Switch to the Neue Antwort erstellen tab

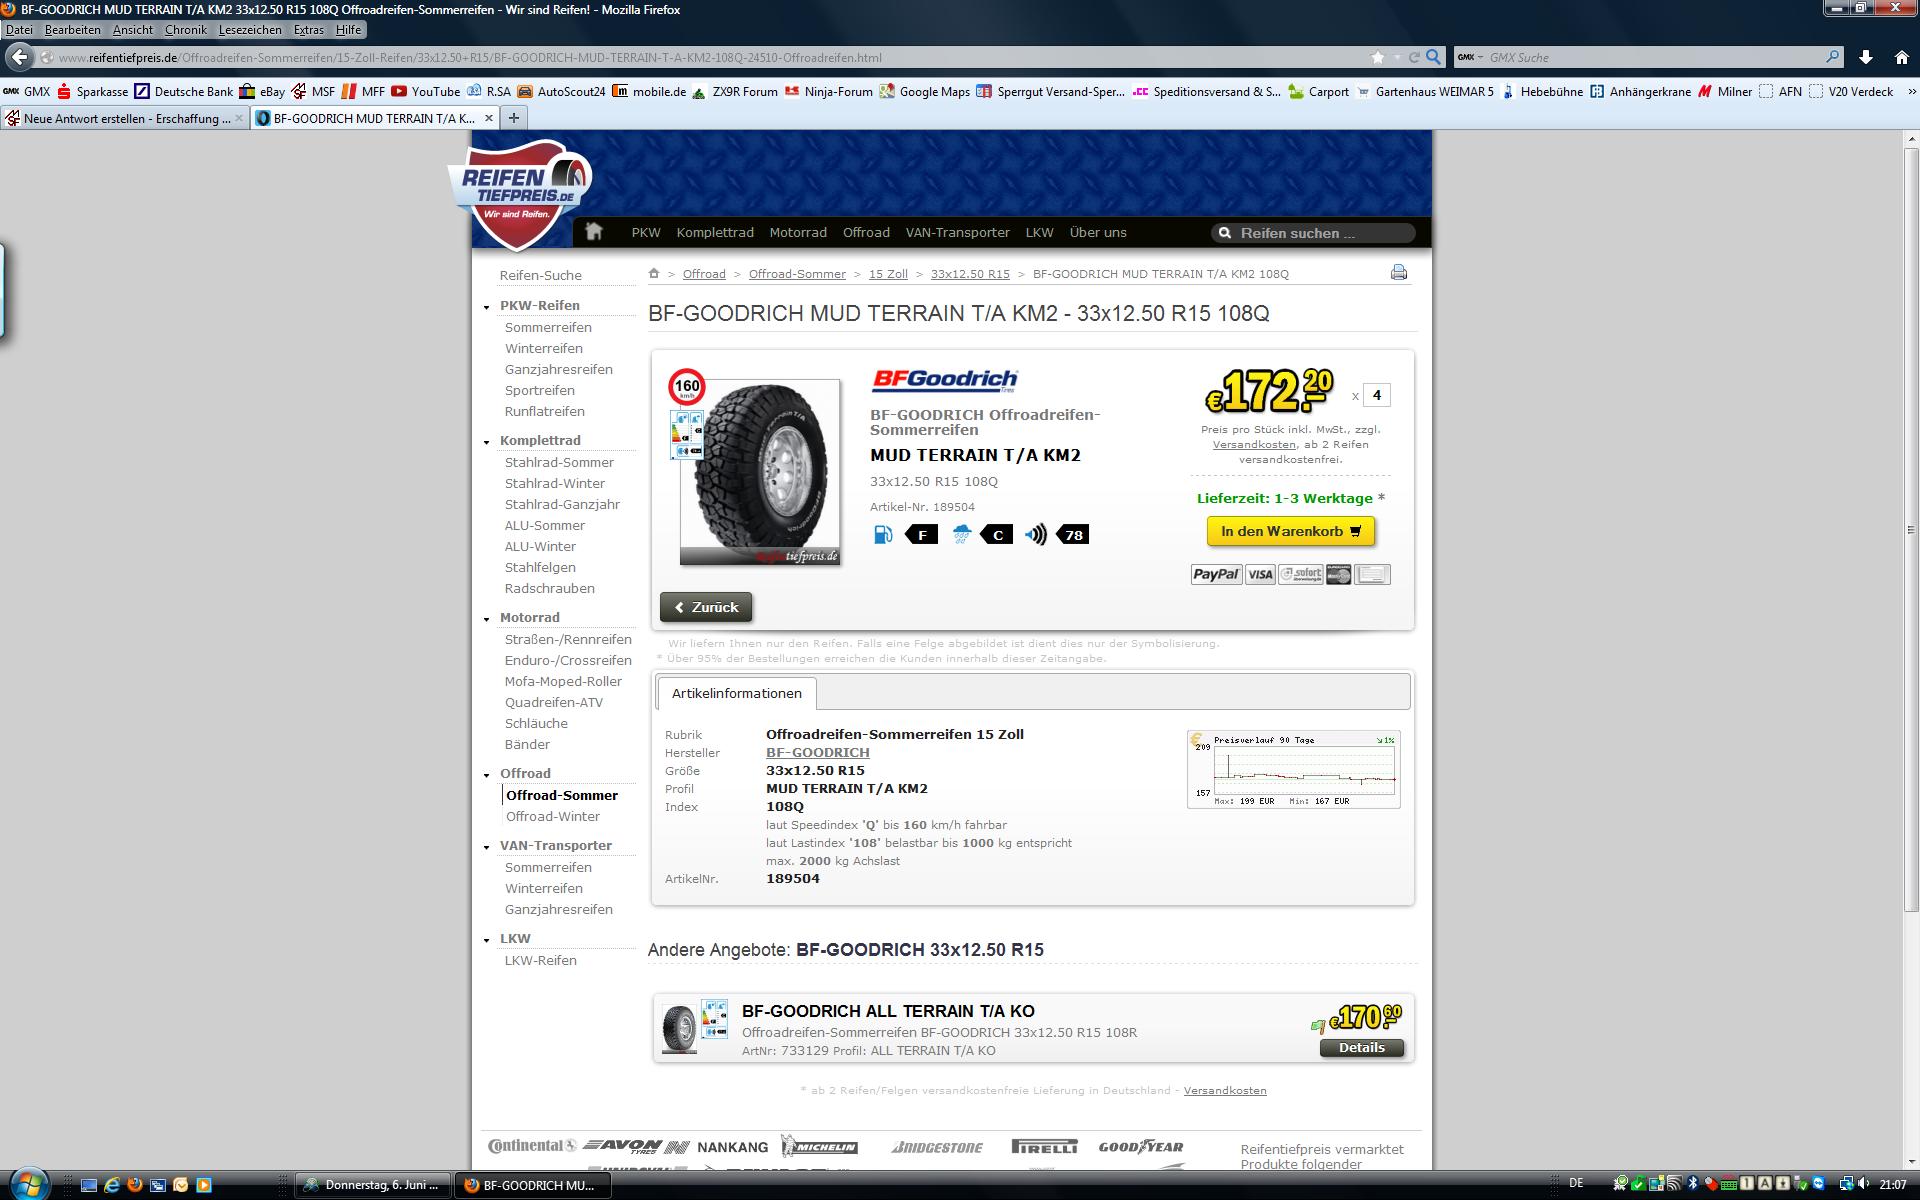[x=125, y=118]
